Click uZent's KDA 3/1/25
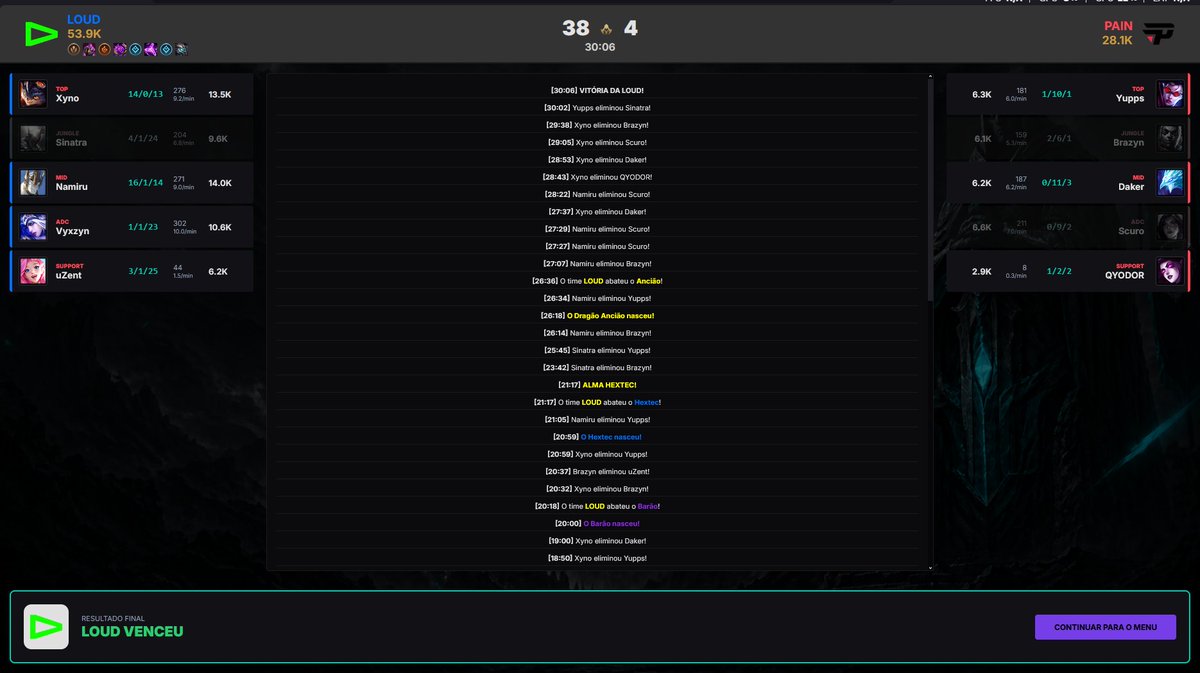Screen dimensions: 1200x673 [x=145, y=271]
